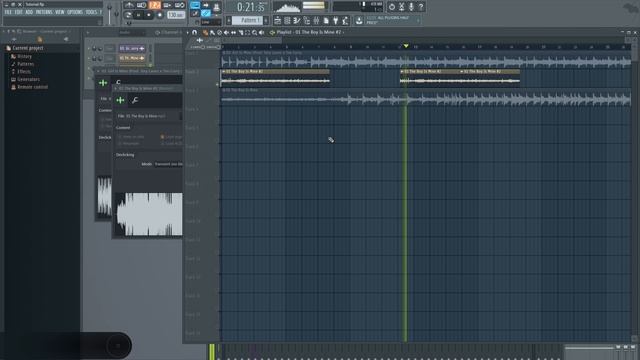This screenshot has width=640, height=360.
Task: Click the typing keyboard to piano icon
Action: (x=195, y=5)
